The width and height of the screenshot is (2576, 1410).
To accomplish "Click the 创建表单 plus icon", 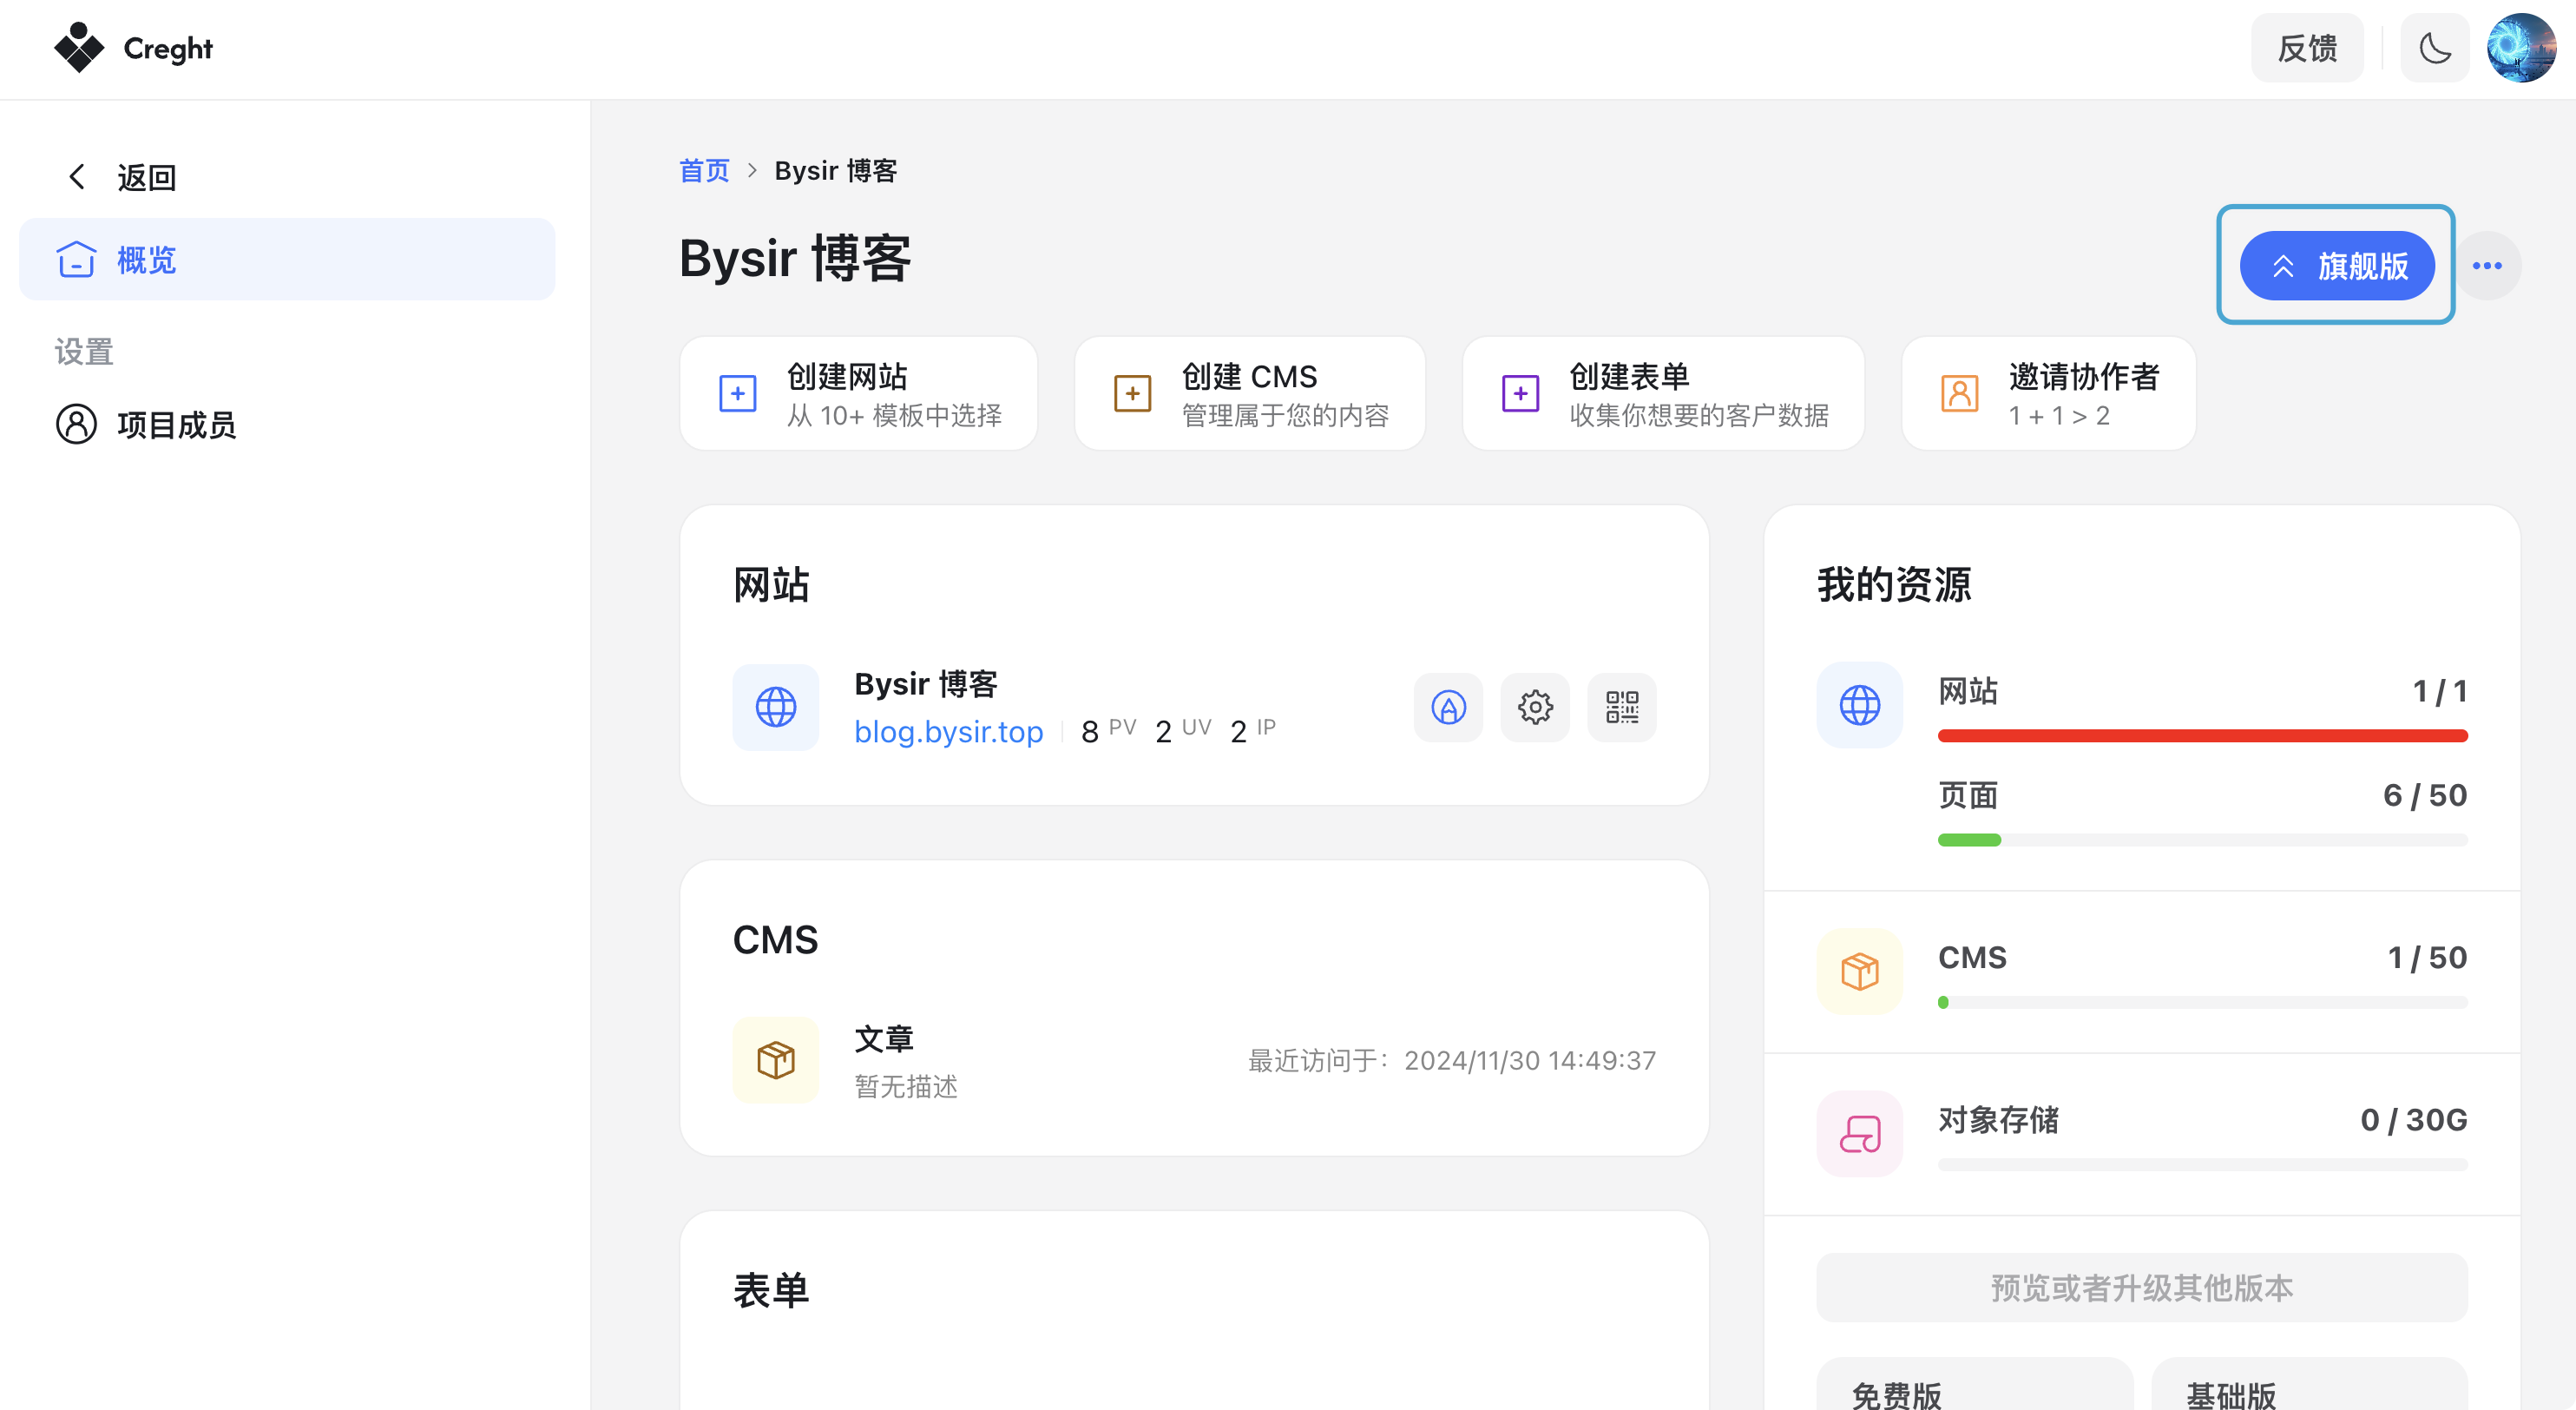I will coord(1521,394).
